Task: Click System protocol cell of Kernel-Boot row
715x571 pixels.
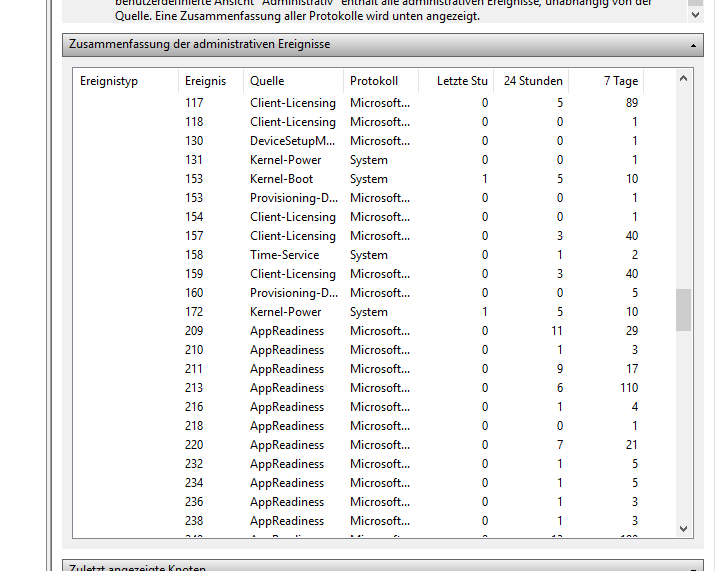Action: (x=368, y=179)
